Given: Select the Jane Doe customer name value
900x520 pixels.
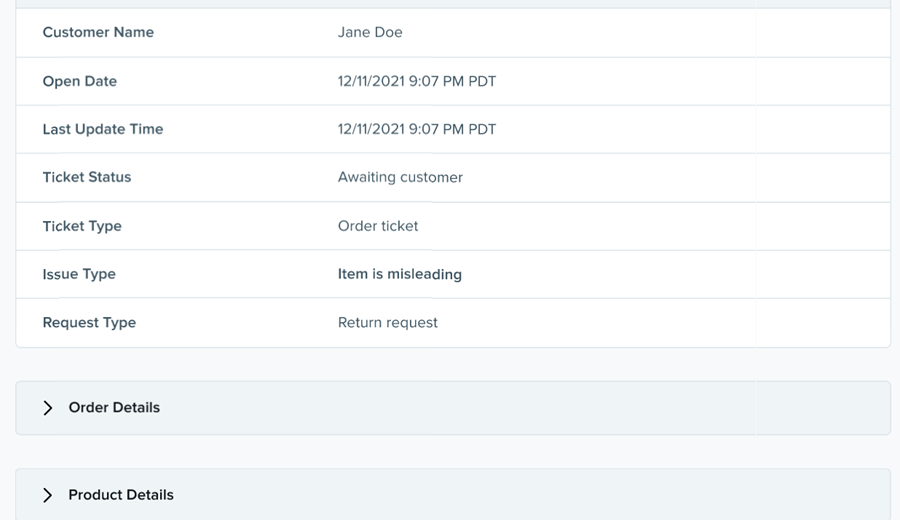Looking at the screenshot, I should click(x=370, y=32).
